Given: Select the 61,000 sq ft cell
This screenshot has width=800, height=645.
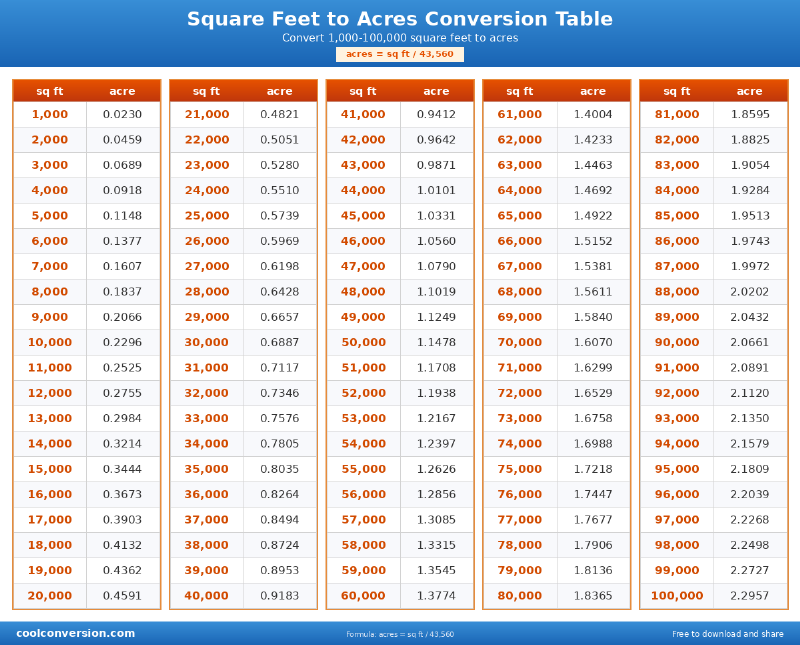Looking at the screenshot, I should point(520,114).
